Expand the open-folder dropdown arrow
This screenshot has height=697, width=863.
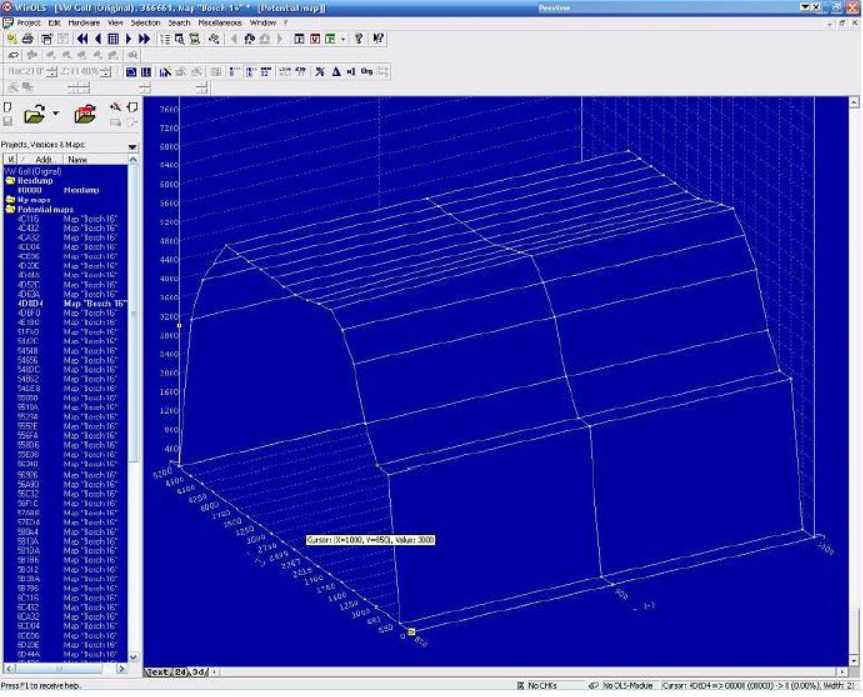[56, 114]
